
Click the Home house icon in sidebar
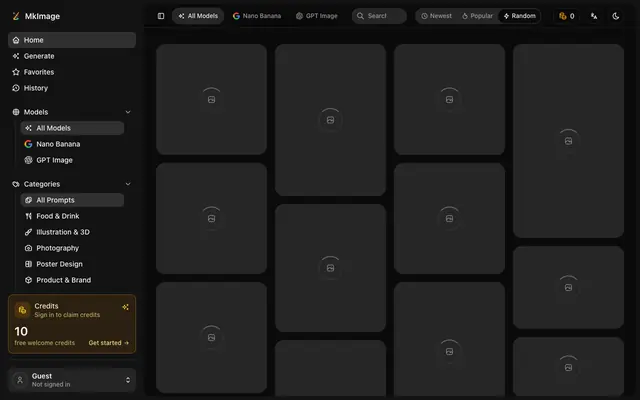(x=16, y=40)
